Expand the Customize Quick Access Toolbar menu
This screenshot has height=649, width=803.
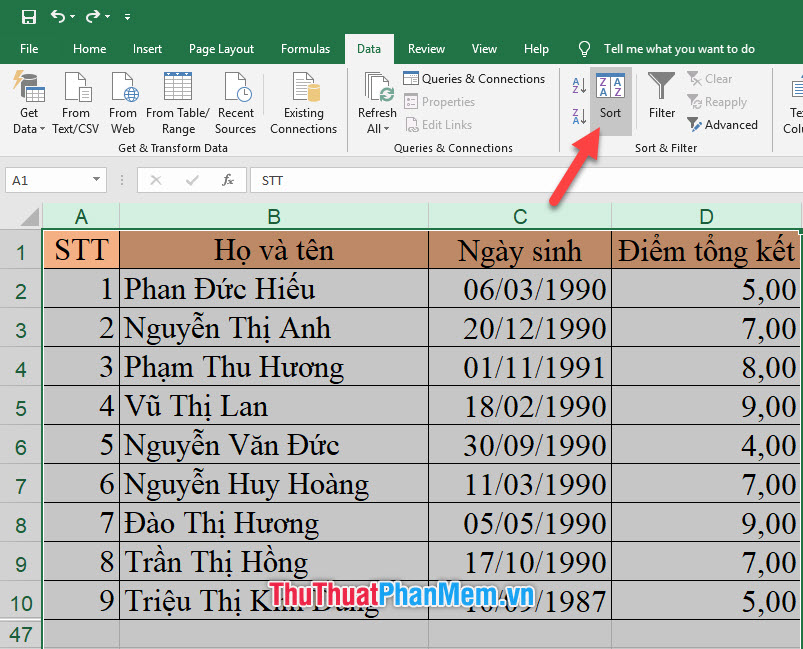[x=127, y=16]
